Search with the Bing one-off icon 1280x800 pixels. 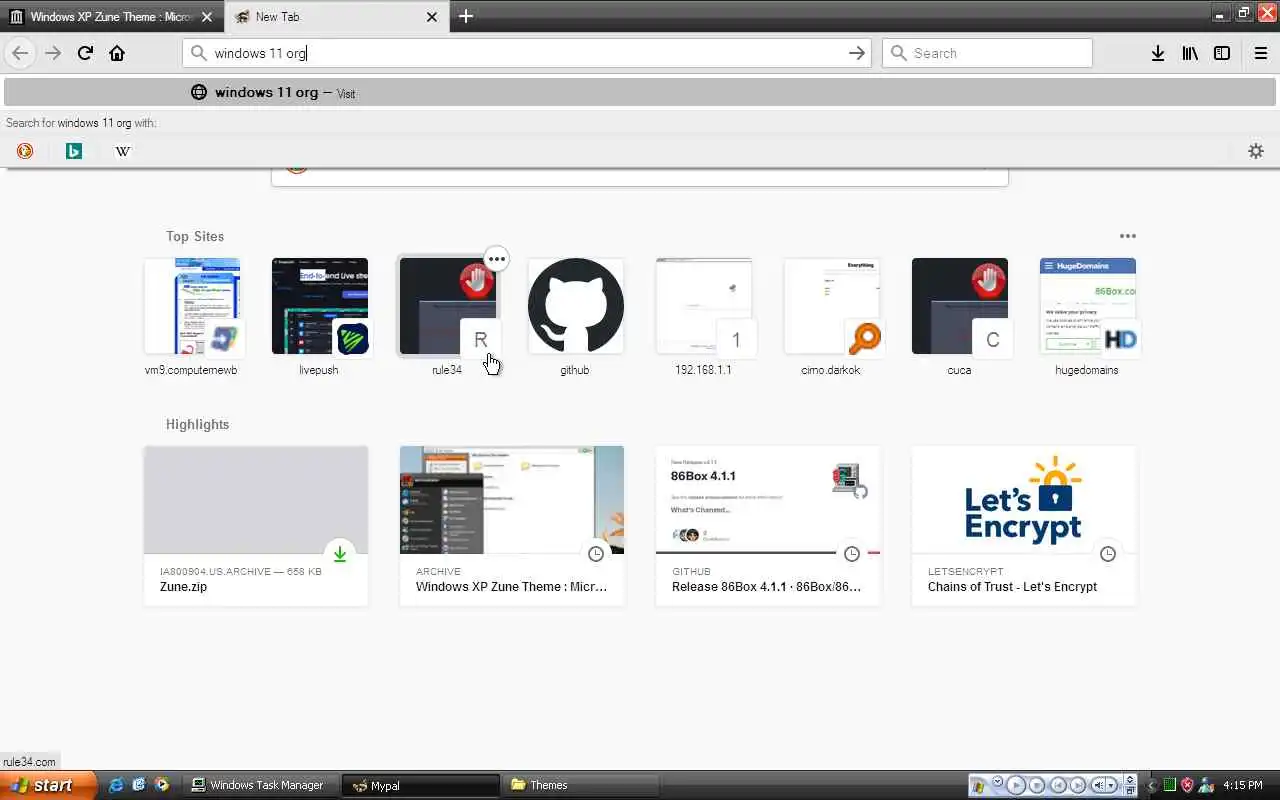[x=74, y=151]
